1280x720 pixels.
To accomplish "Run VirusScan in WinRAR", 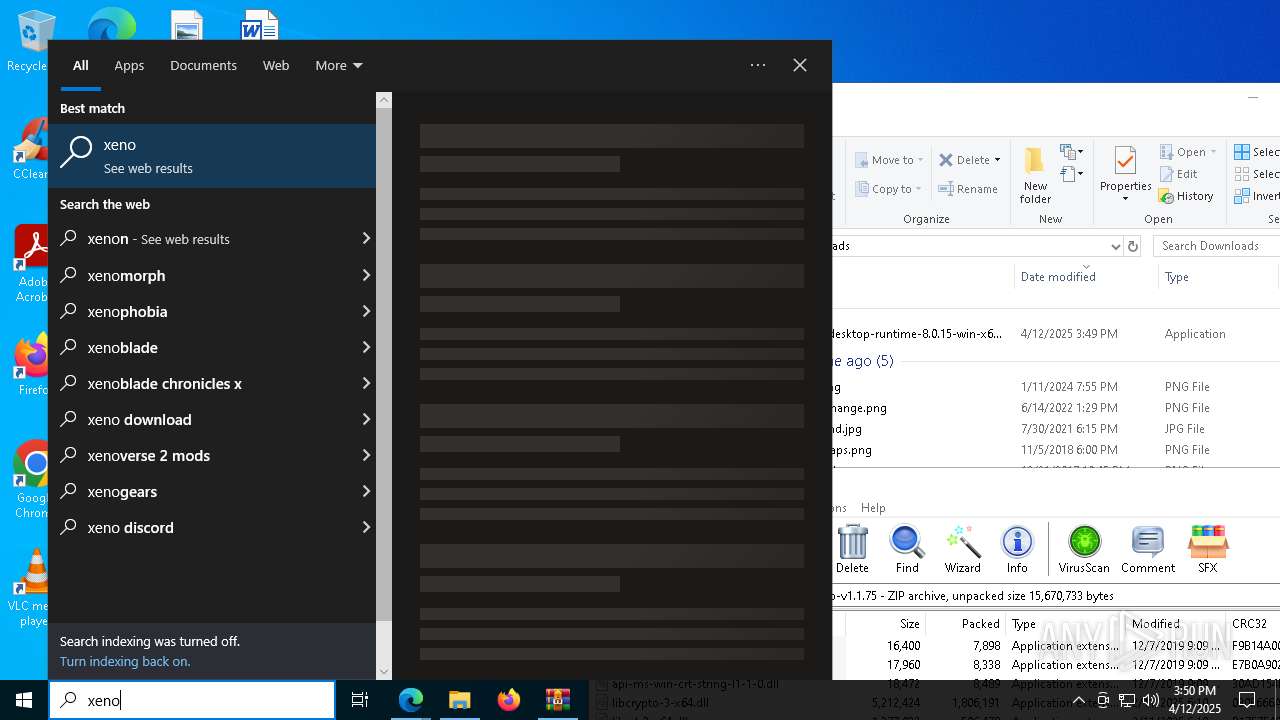I will [1084, 549].
